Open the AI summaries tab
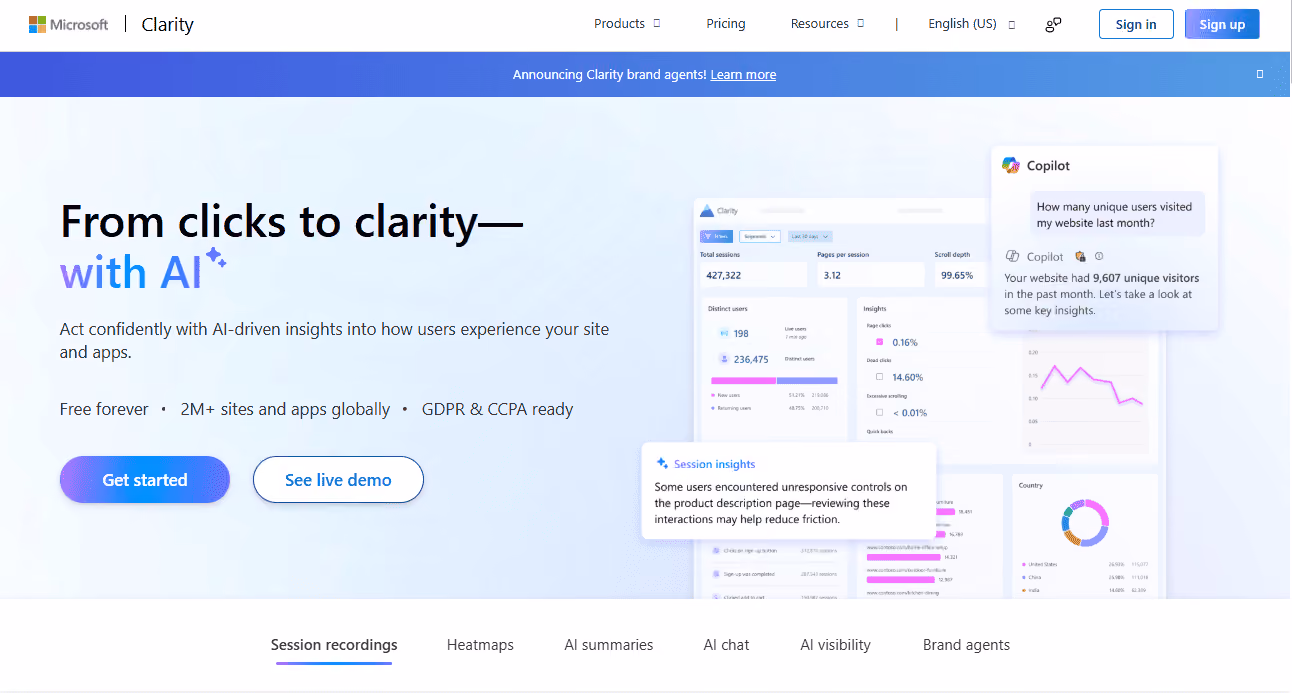Viewport: 1292px width, 693px height. pyautogui.click(x=609, y=645)
